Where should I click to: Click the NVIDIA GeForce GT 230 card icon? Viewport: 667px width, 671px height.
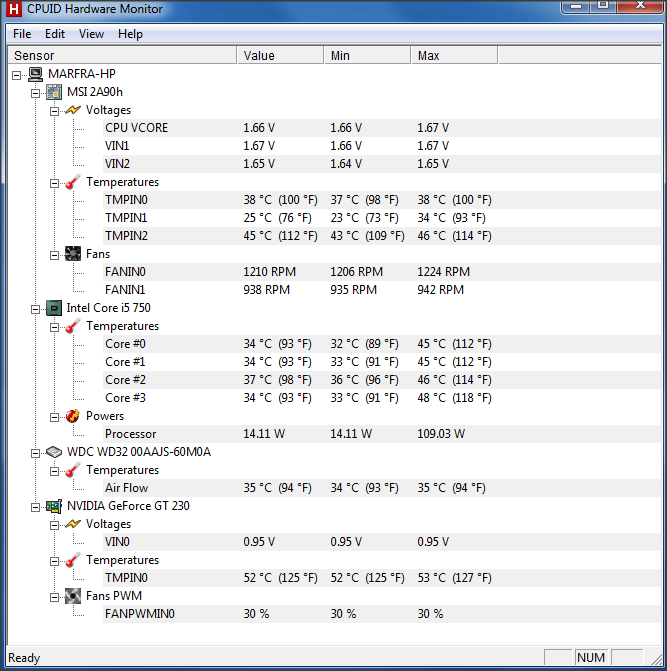pyautogui.click(x=54, y=506)
